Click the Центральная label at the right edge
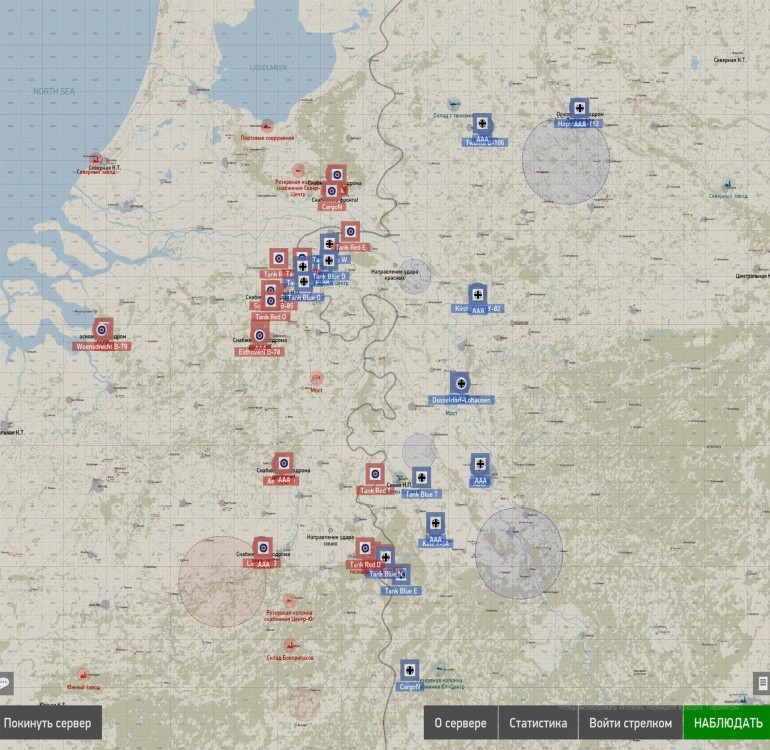The image size is (770, 750). pos(752,276)
